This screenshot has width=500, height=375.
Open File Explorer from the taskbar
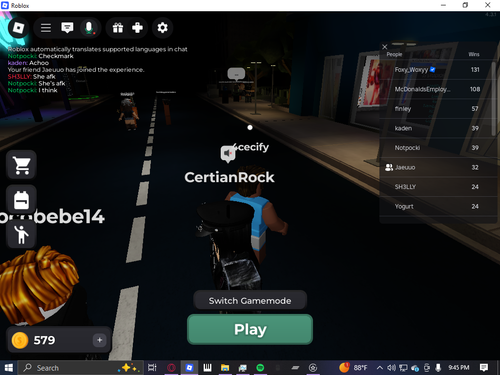click(x=225, y=368)
